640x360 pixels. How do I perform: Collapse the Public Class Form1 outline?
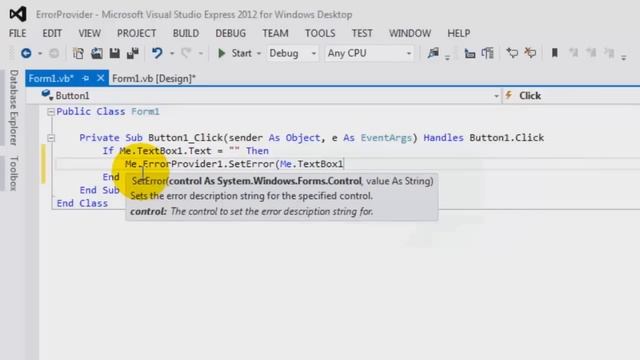click(51, 112)
